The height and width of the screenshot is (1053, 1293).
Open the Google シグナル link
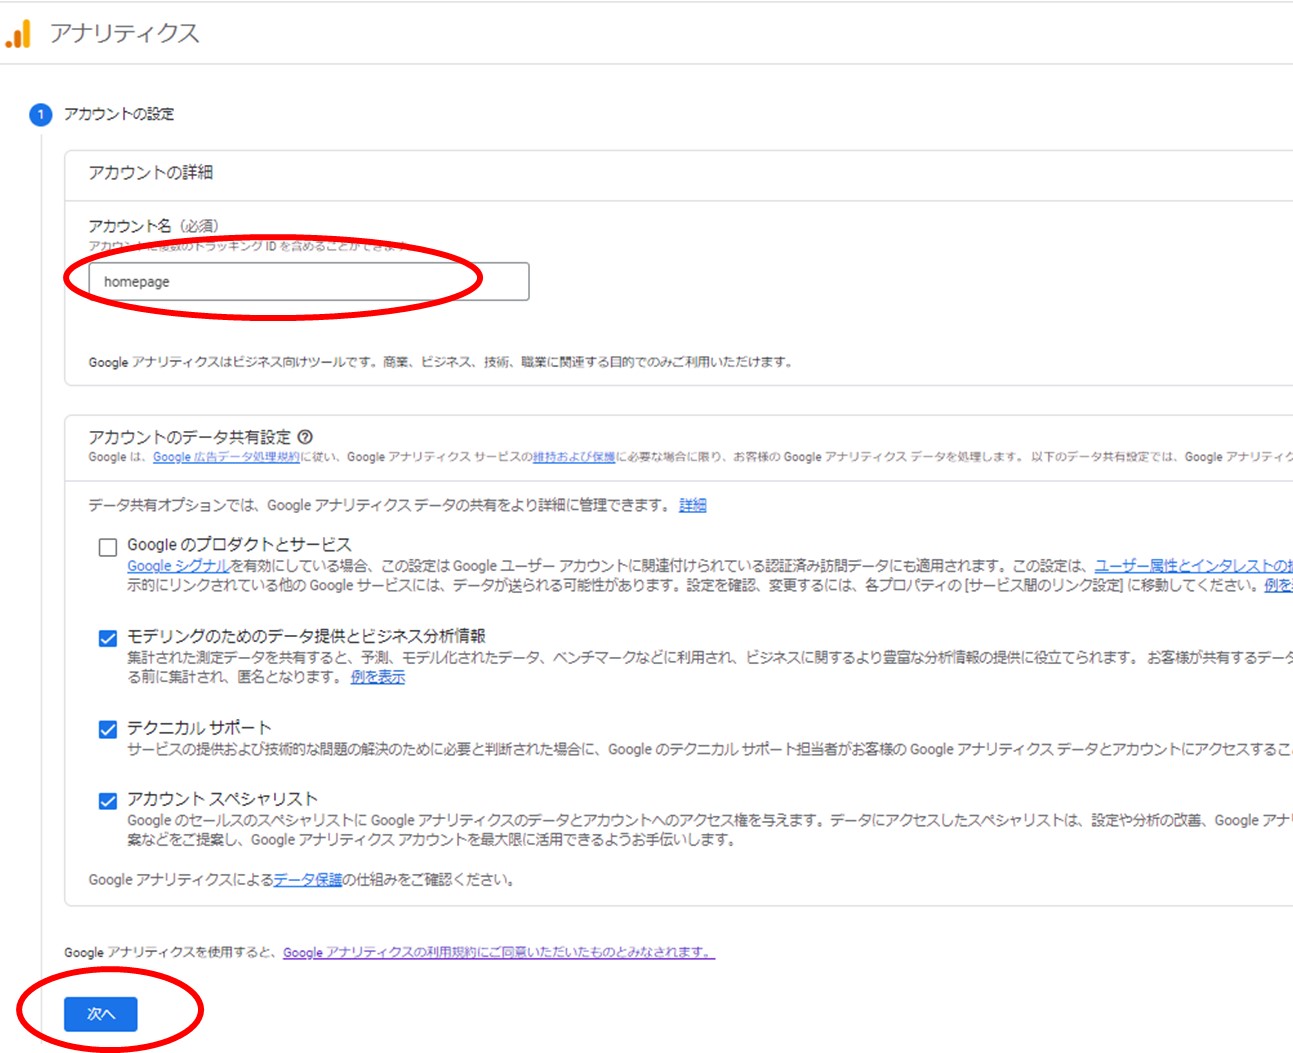179,566
